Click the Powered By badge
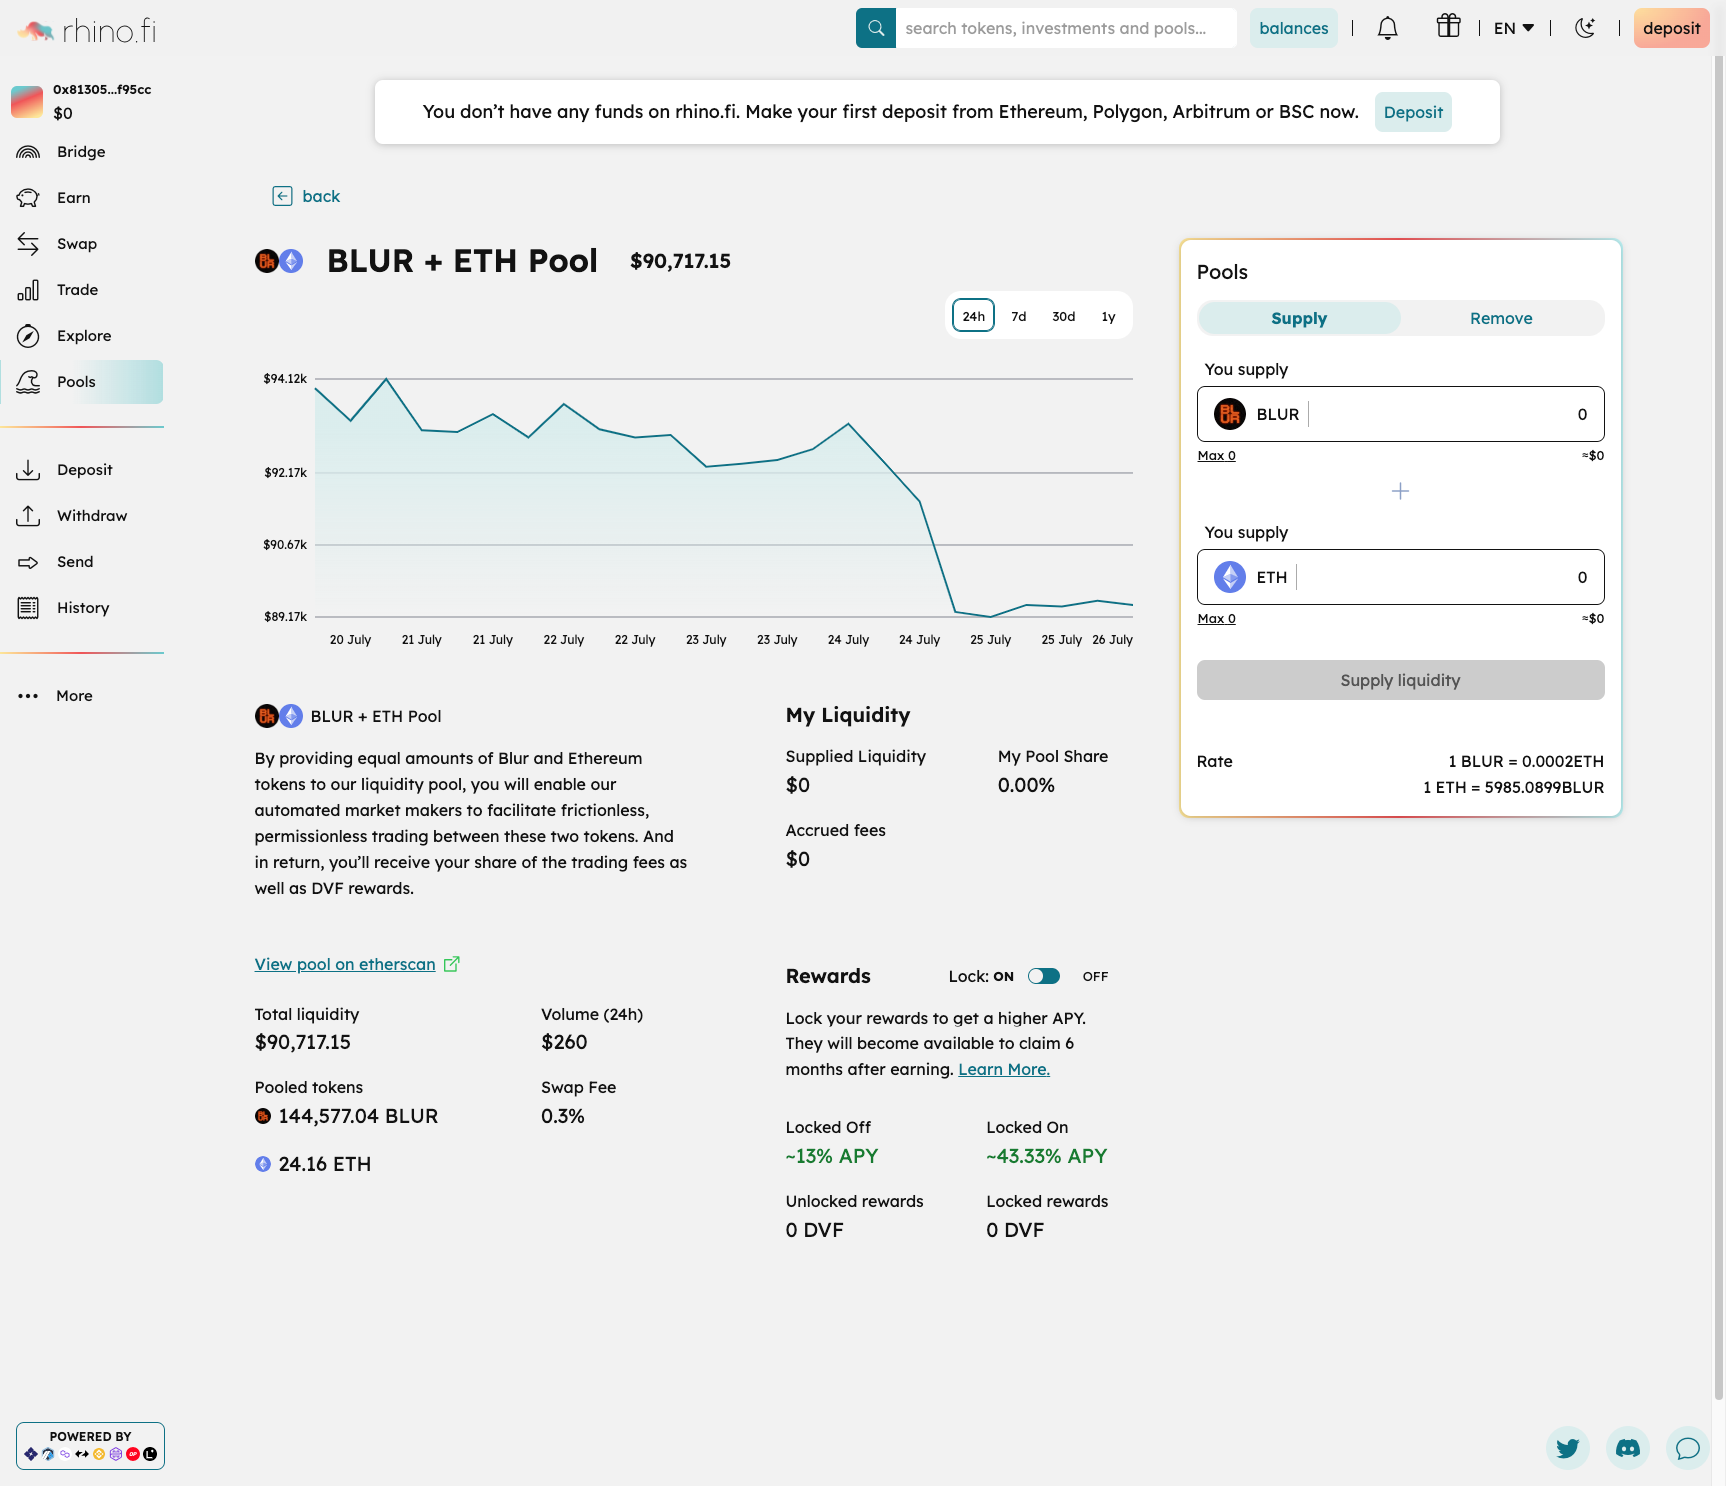Viewport: 1726px width, 1487px height. pyautogui.click(x=90, y=1445)
